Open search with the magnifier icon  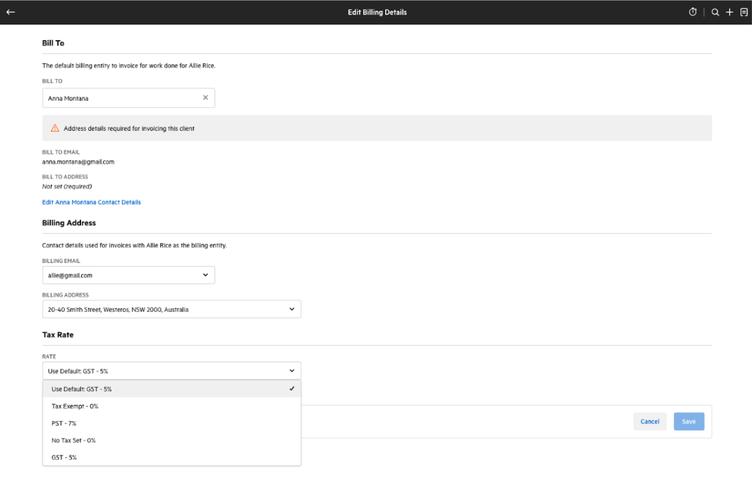[x=715, y=12]
